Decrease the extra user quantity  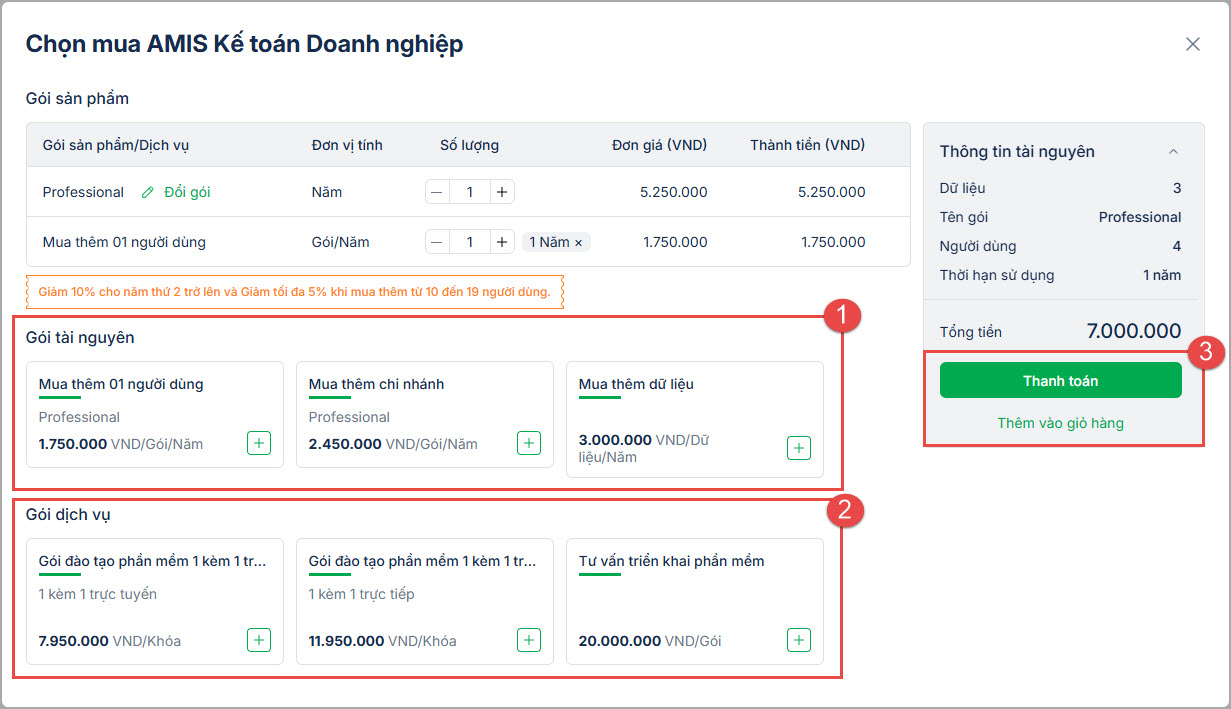click(x=438, y=242)
